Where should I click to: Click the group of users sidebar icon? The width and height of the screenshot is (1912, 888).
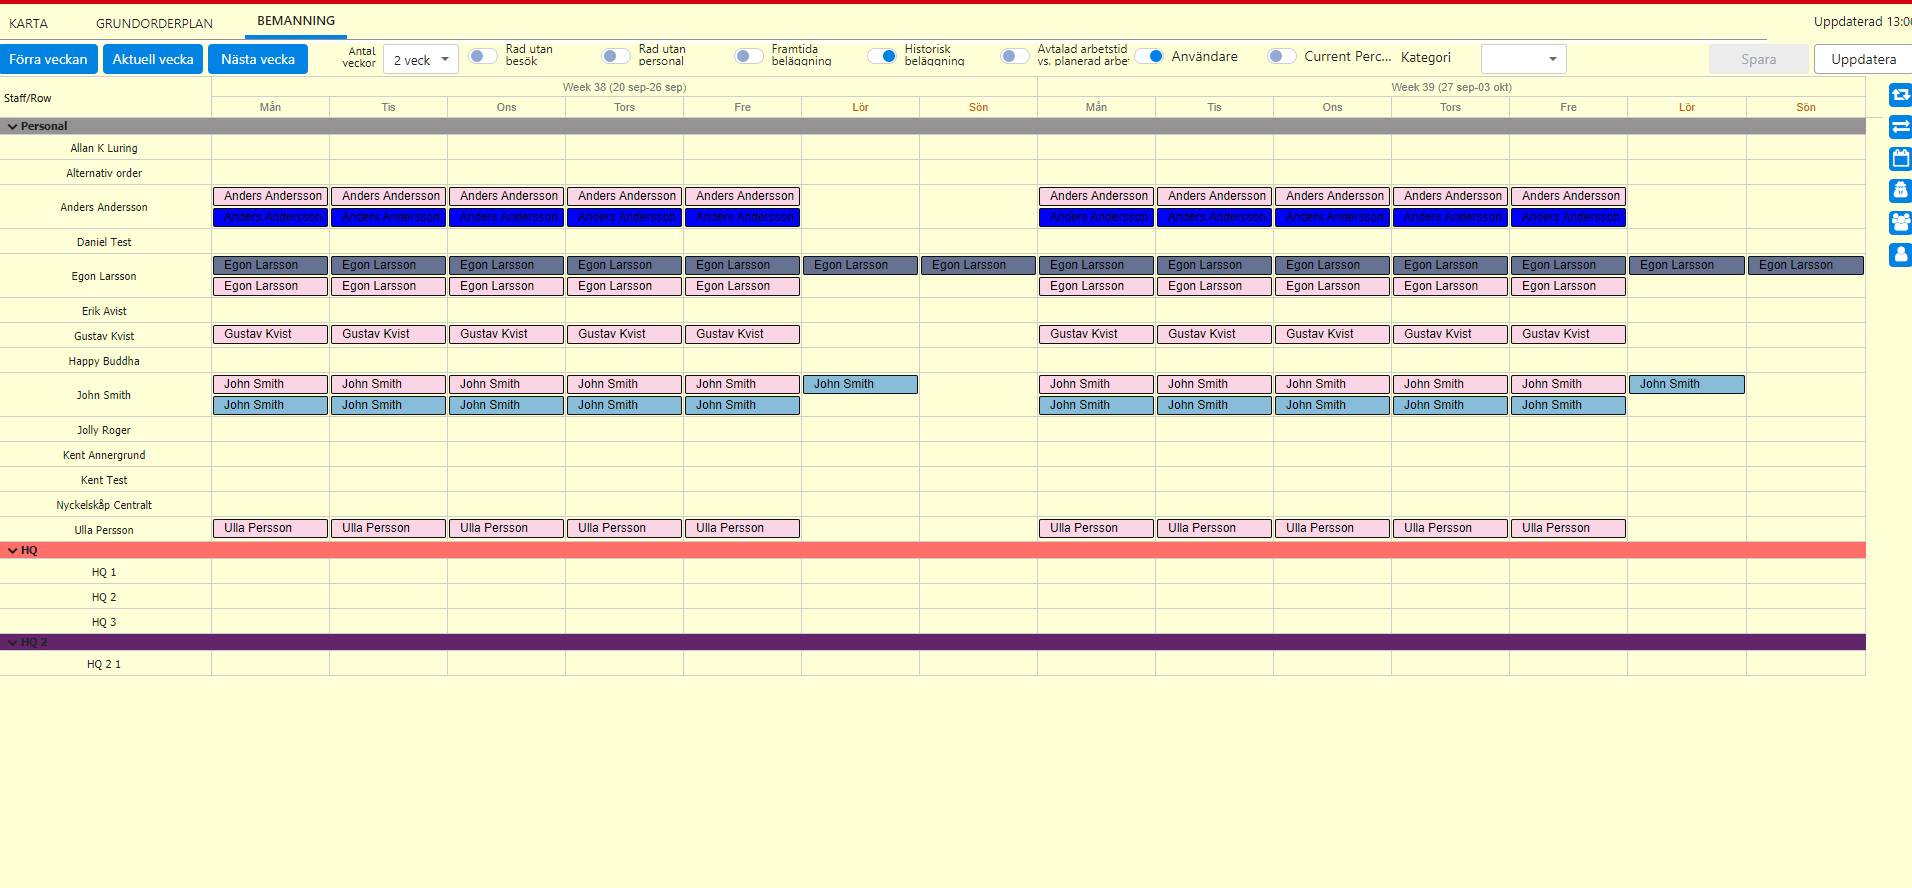tap(1900, 222)
